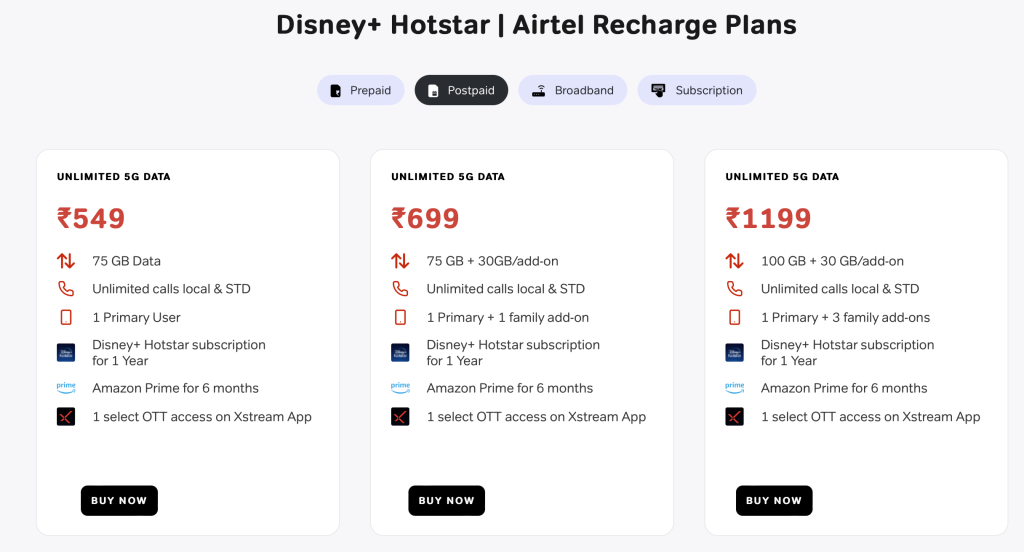Screen dimensions: 1024x552
Task: Select the Postpaid tab
Action: point(461,90)
